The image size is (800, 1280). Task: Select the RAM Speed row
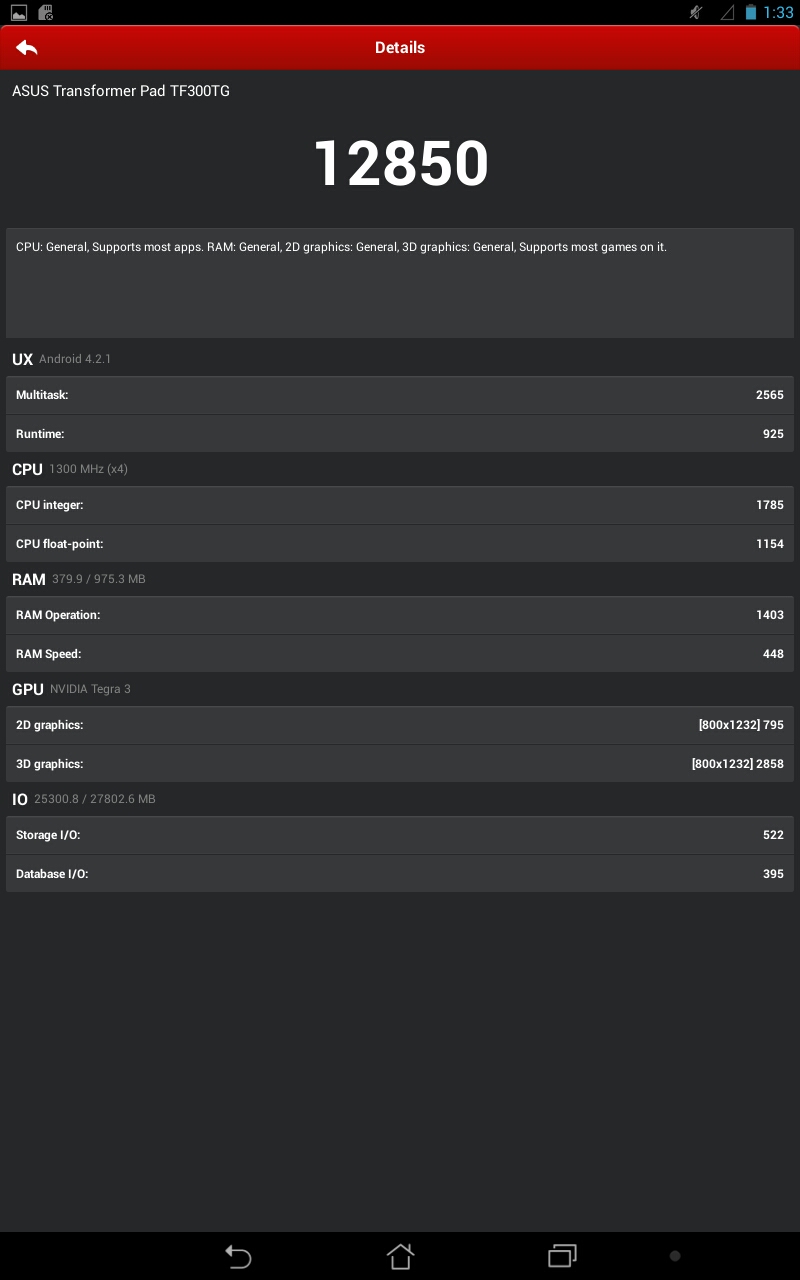click(x=400, y=654)
